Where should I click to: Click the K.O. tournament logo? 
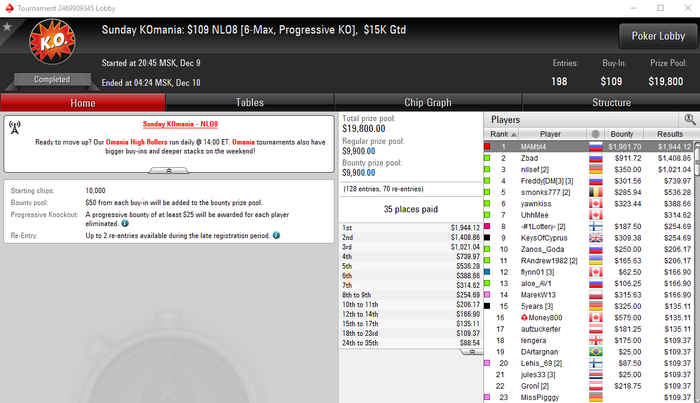[x=52, y=42]
